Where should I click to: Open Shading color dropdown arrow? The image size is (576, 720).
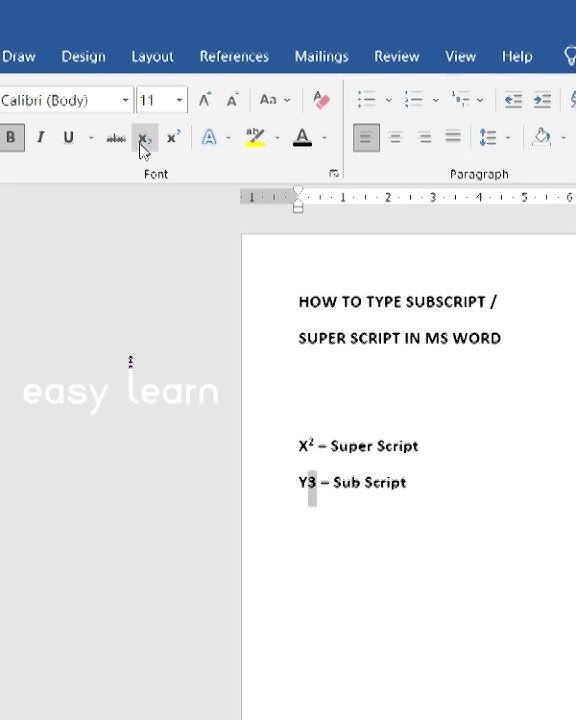coord(564,137)
